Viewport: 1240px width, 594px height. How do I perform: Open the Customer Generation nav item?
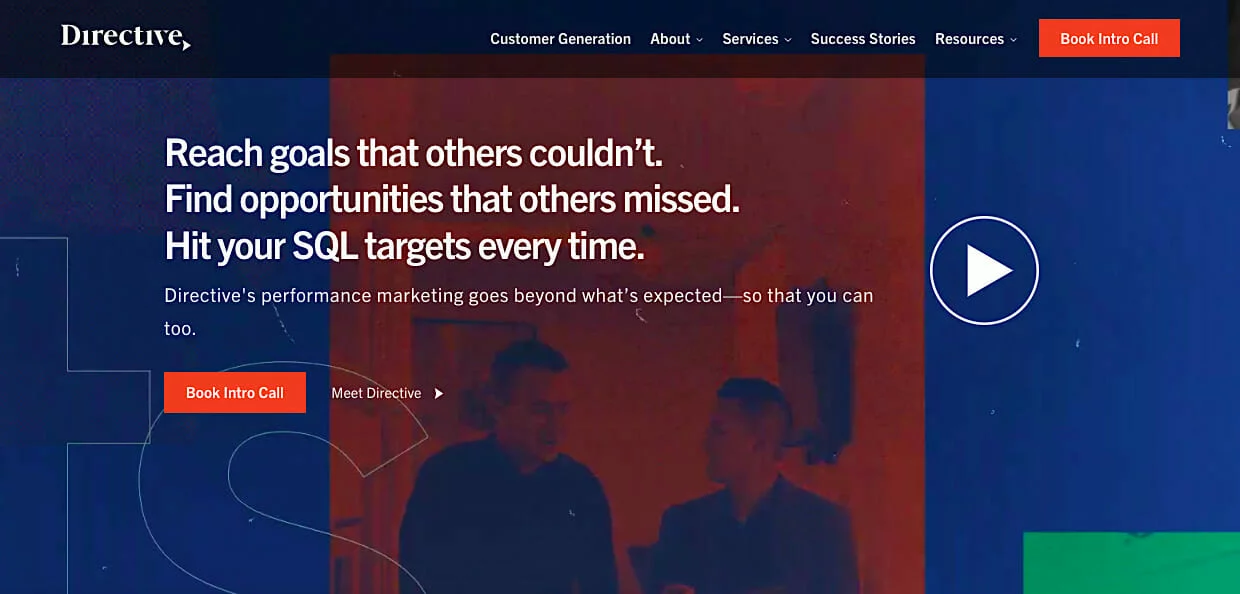[x=560, y=39]
